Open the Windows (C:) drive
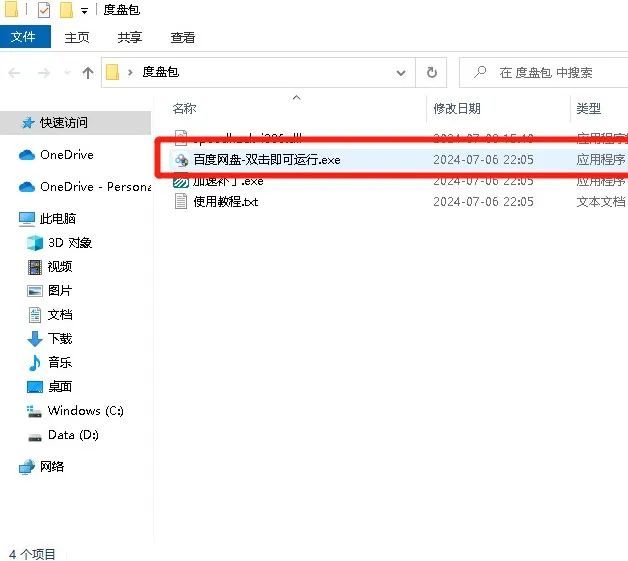The height and width of the screenshot is (561, 628). (86, 411)
